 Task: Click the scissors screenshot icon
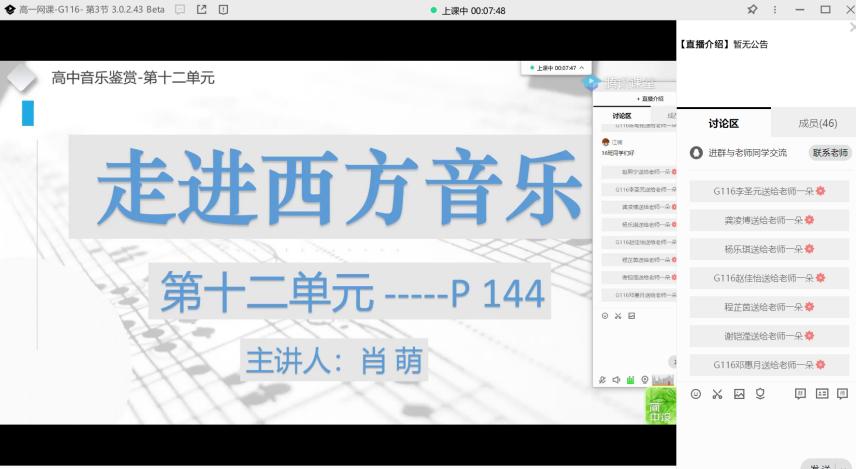point(717,394)
